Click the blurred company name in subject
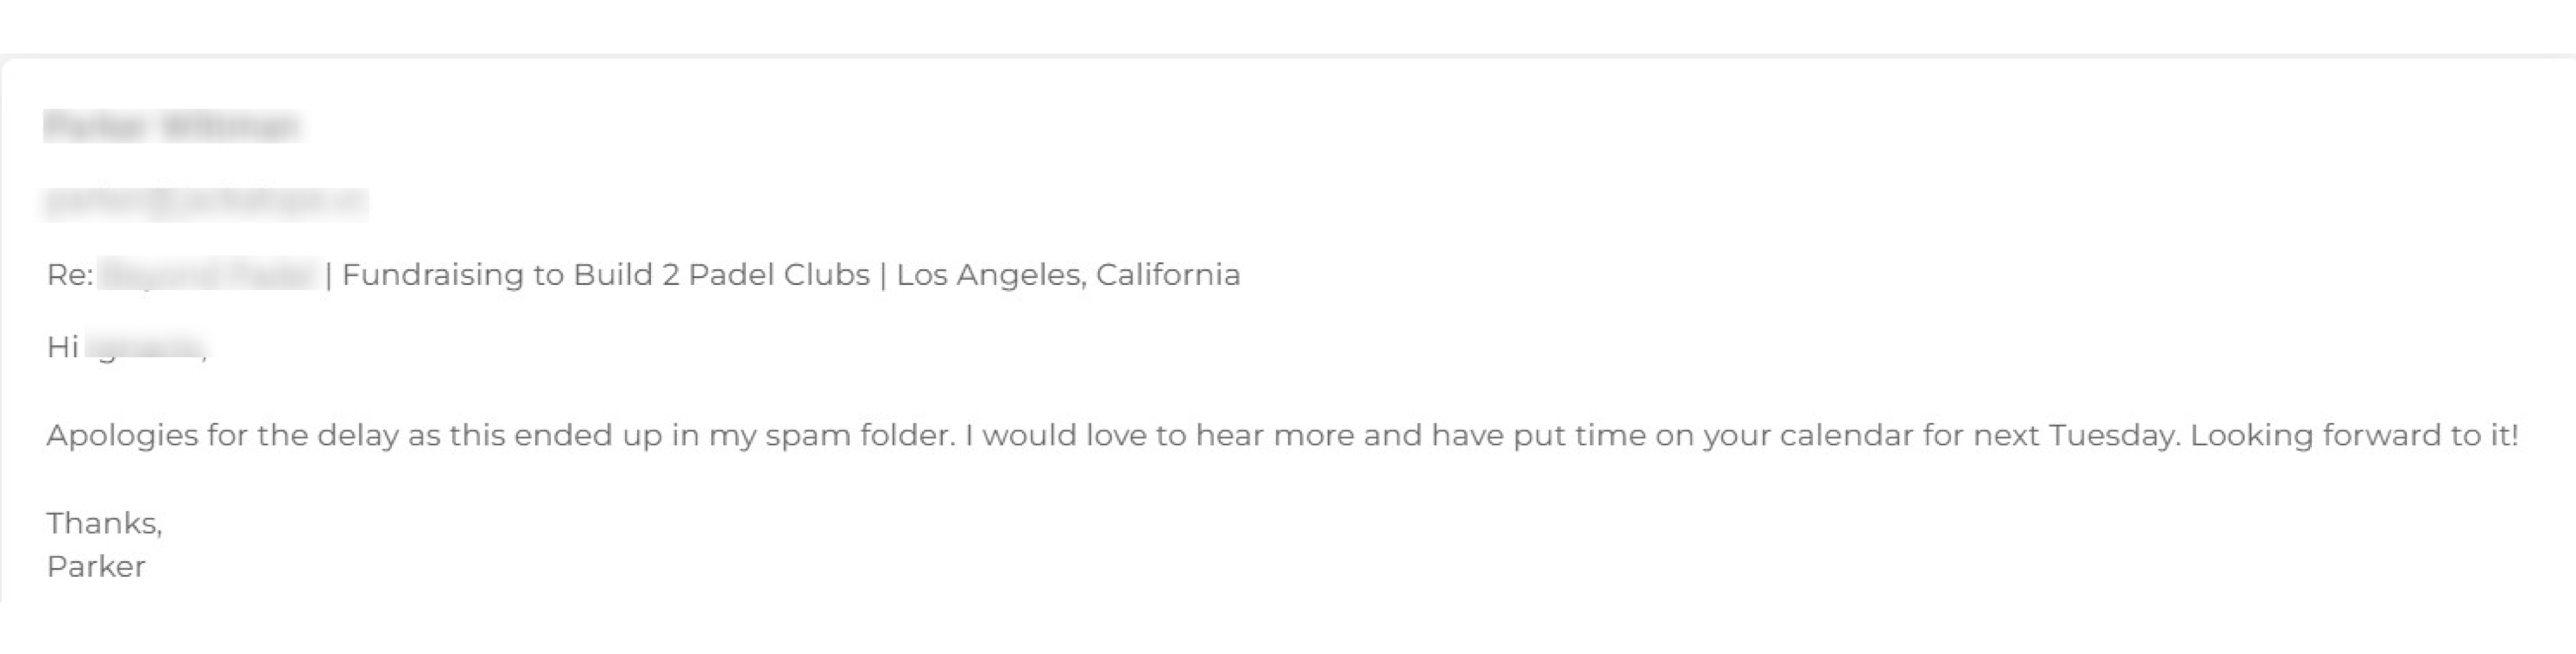This screenshot has height=654, width=2576. 209,275
